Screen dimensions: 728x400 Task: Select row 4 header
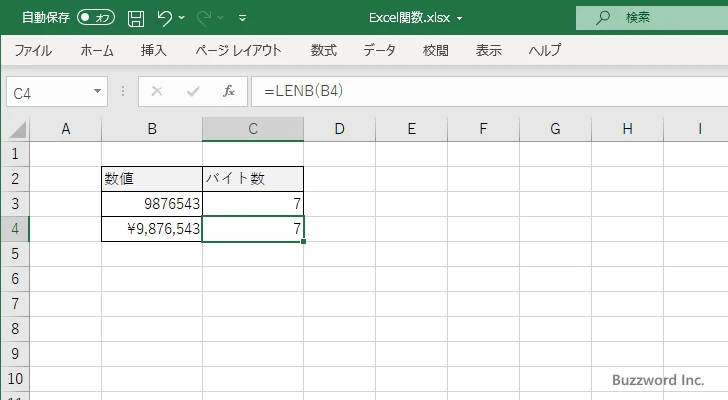click(x=15, y=229)
